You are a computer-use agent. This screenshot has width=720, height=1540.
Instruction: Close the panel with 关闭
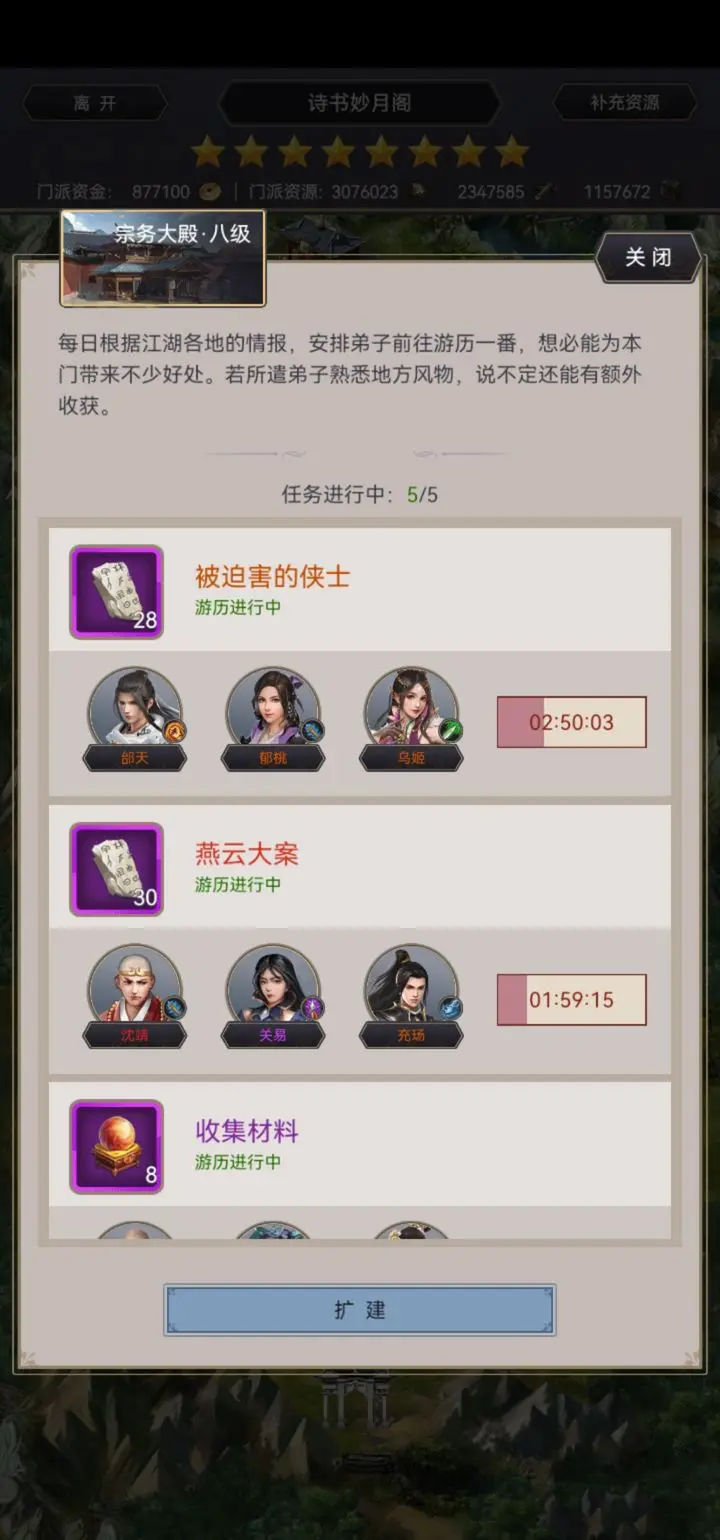click(648, 258)
